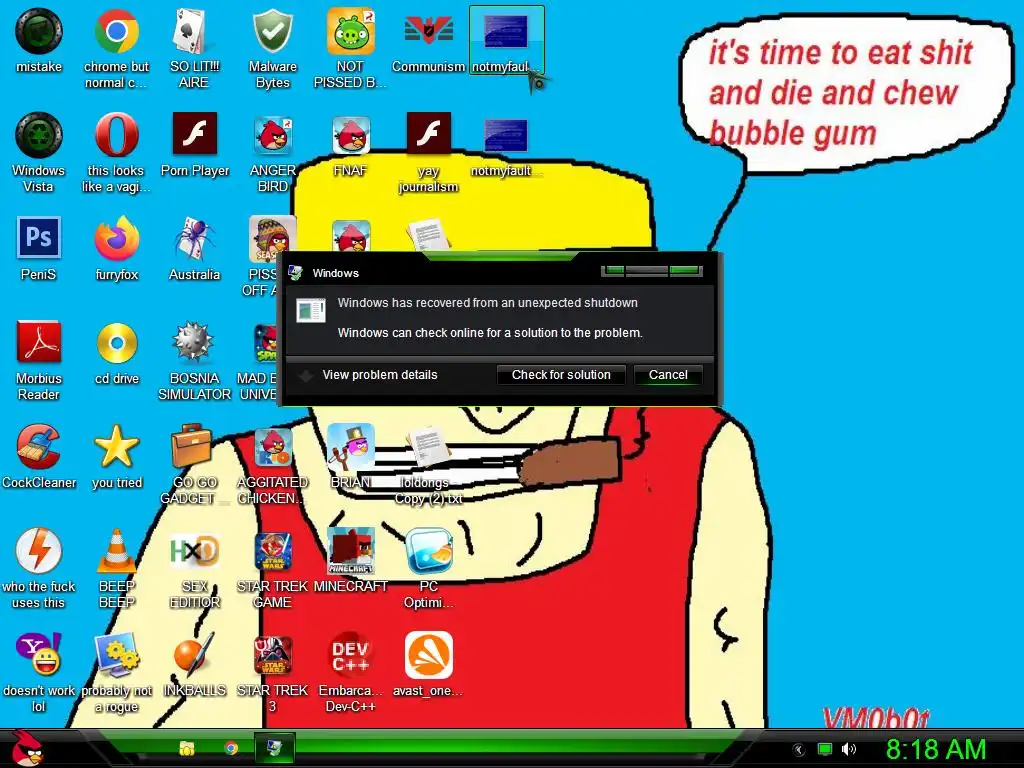Open the Photoshop 'PeniS' icon
The width and height of the screenshot is (1024, 768).
[39, 248]
